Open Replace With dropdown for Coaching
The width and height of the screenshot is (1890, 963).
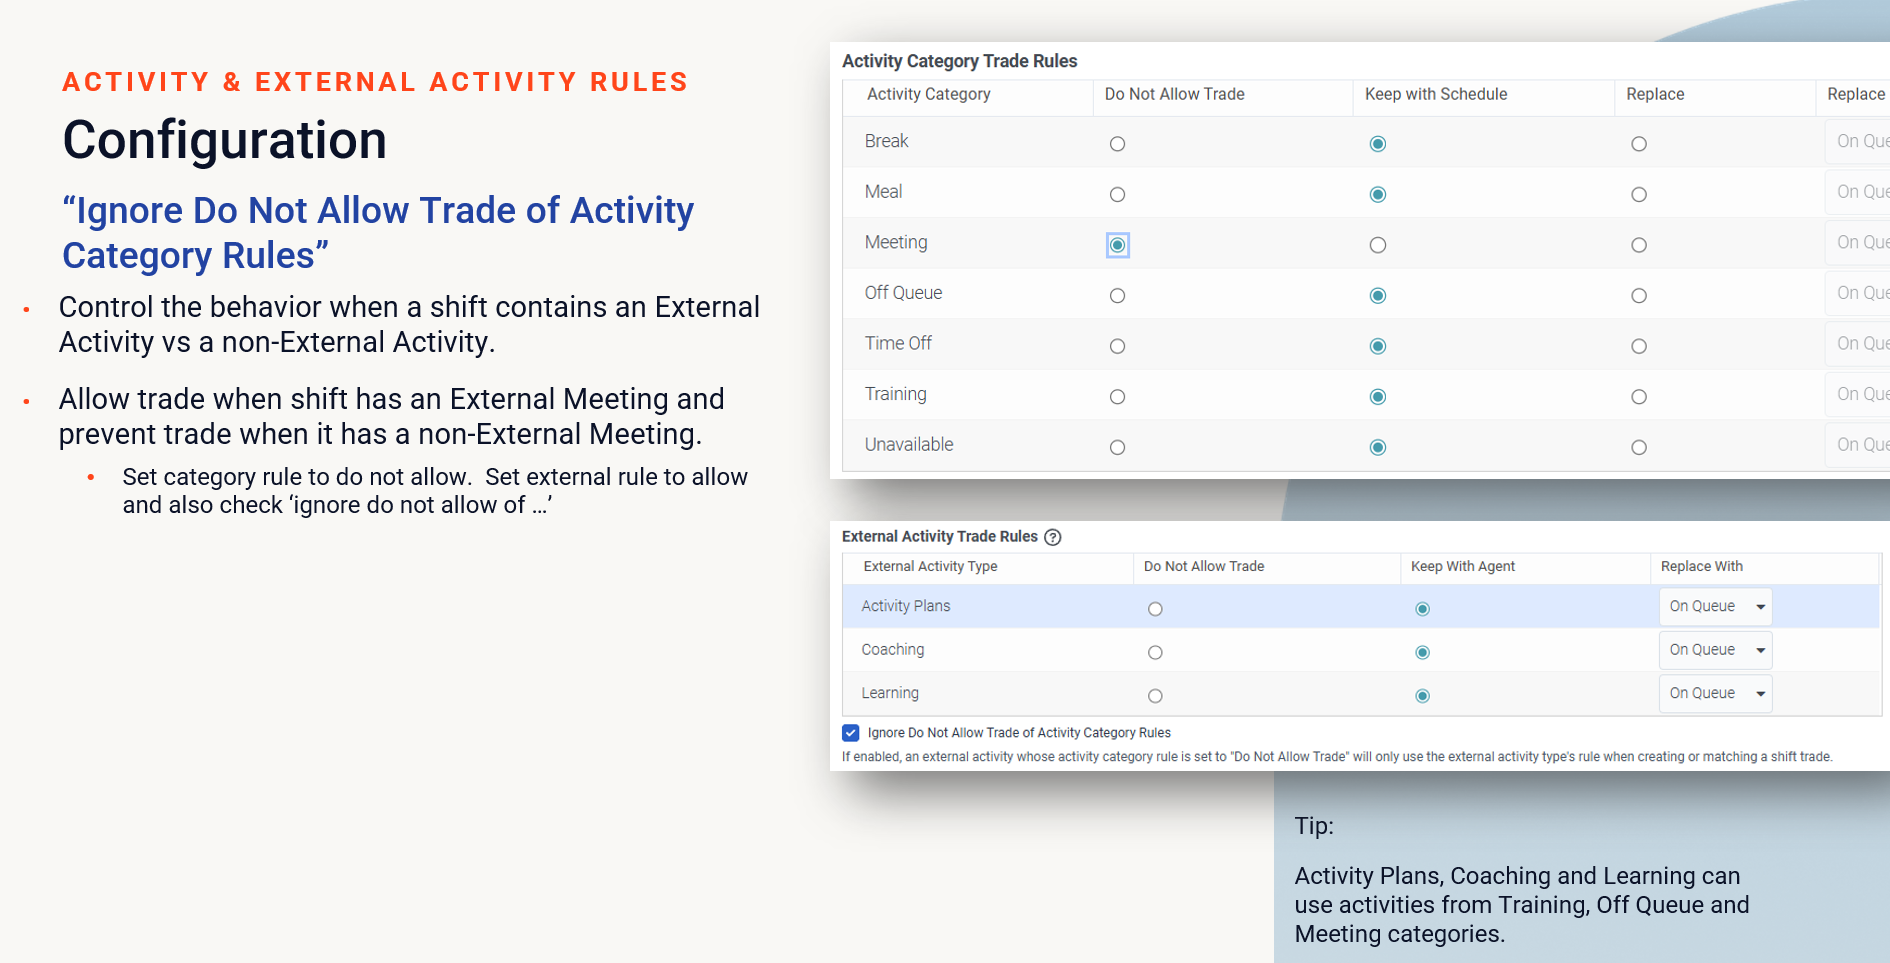1715,650
